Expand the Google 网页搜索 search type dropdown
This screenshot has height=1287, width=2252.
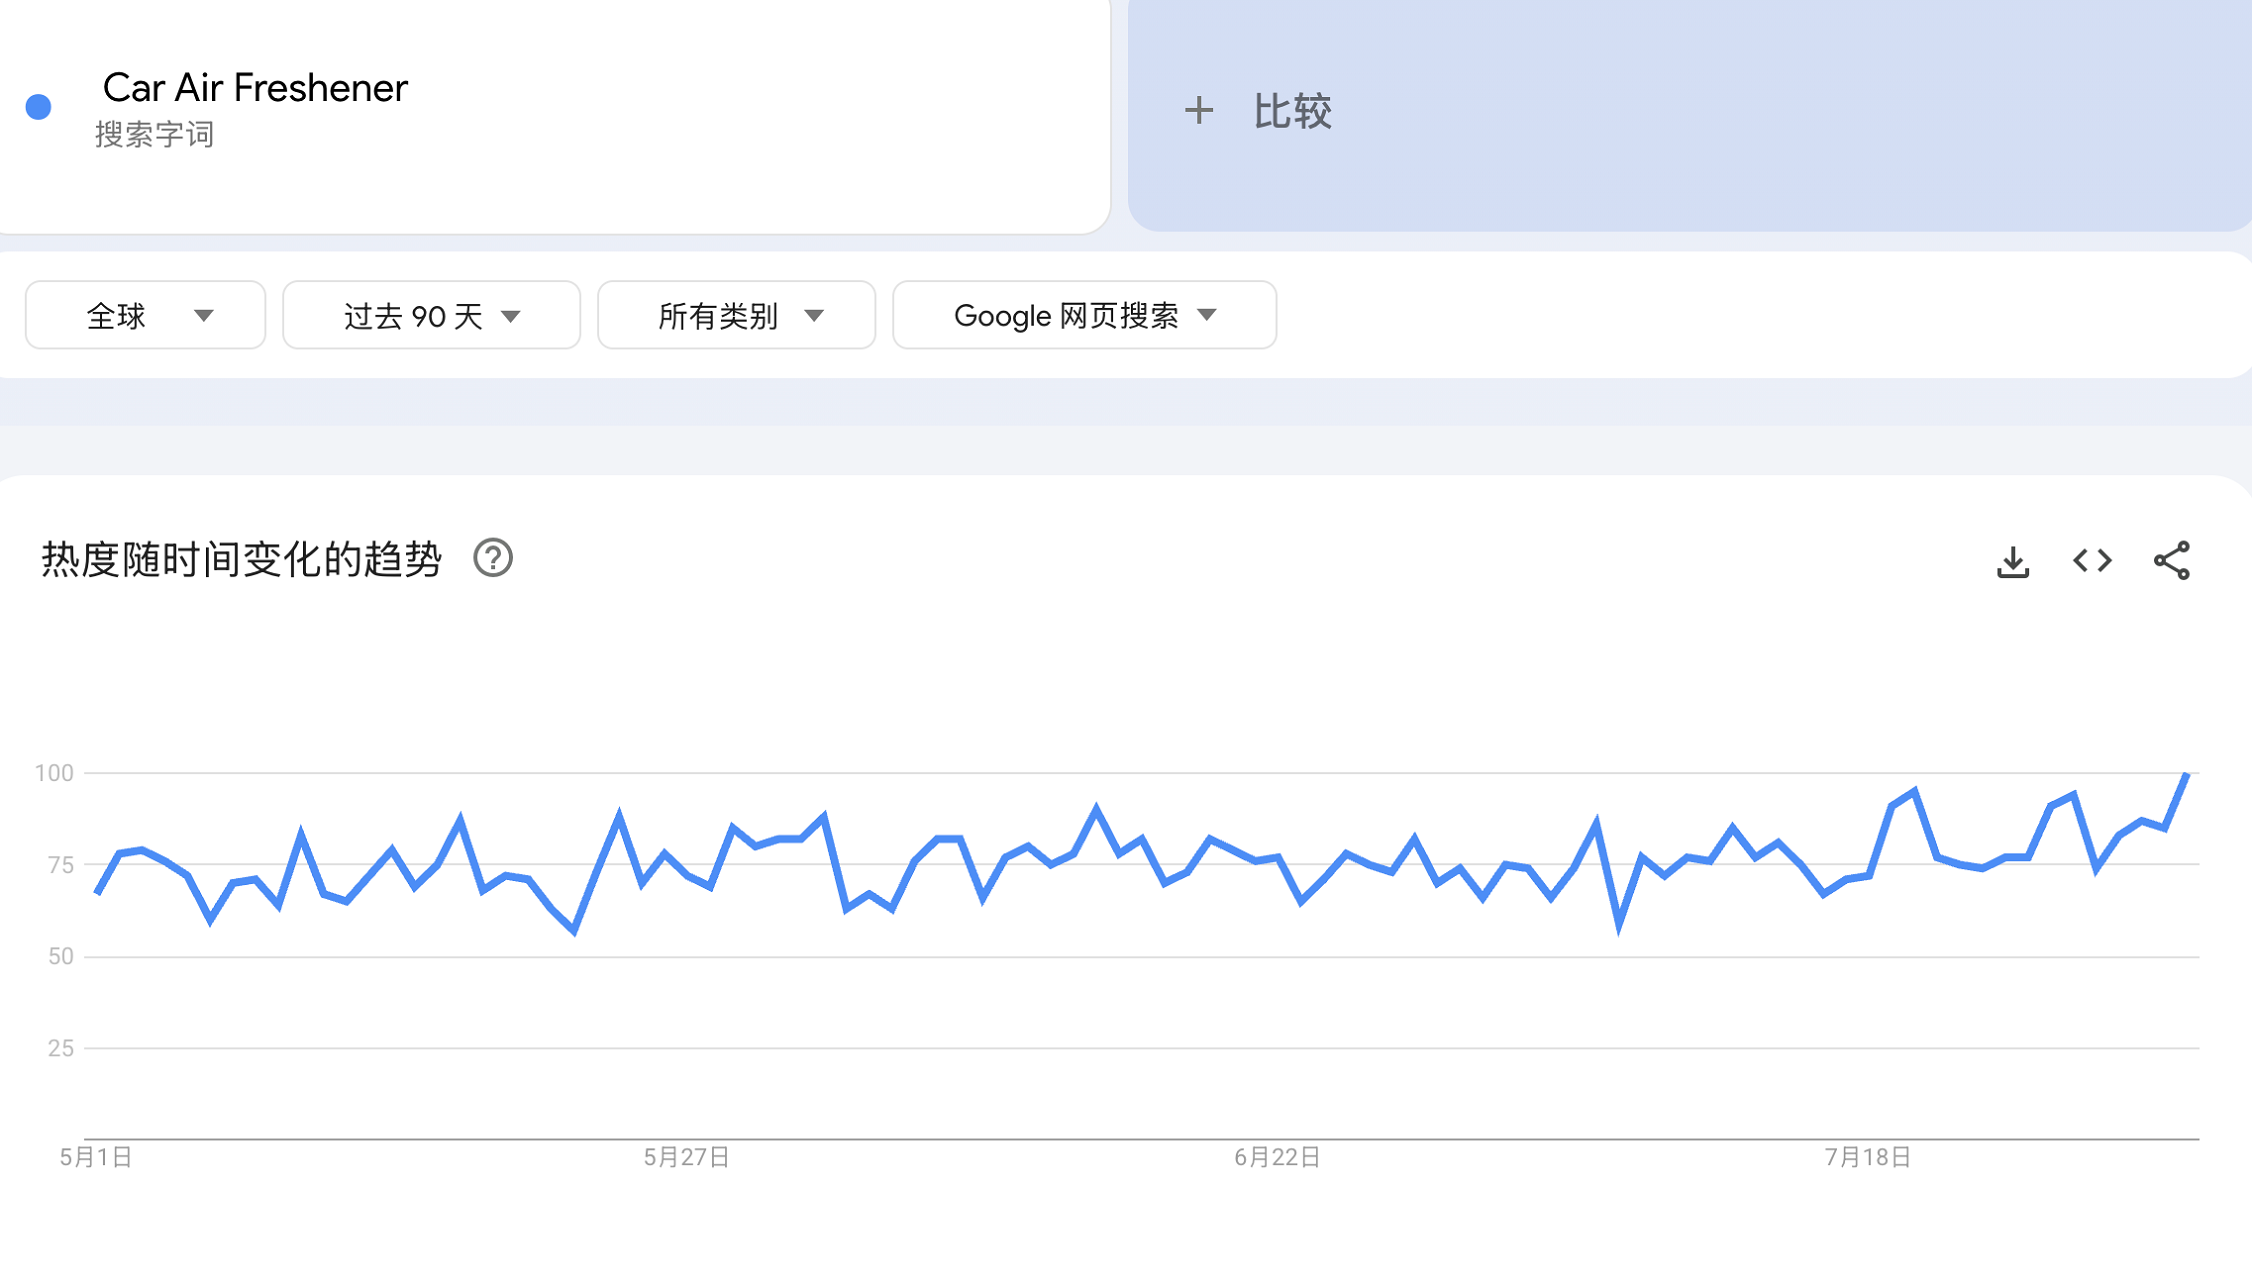coord(1084,316)
